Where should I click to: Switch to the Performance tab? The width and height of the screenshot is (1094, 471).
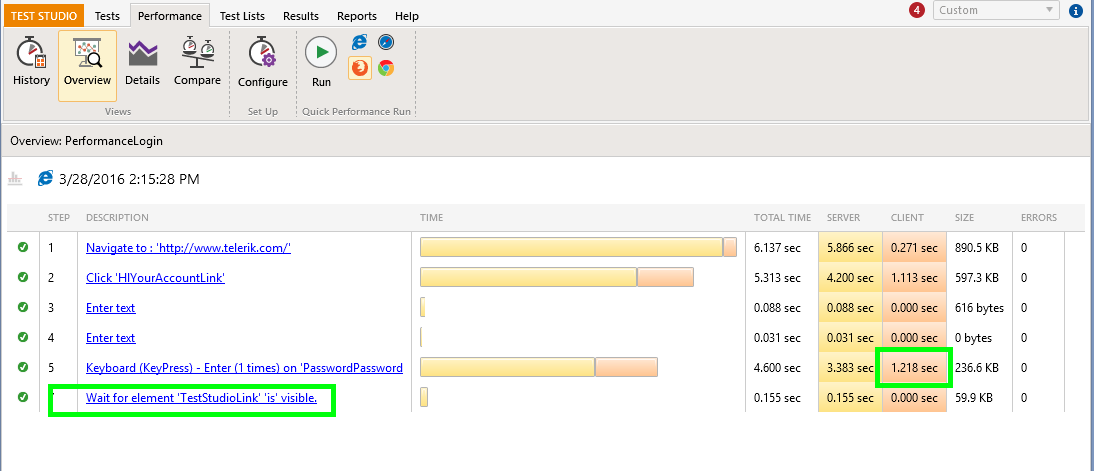(x=170, y=15)
